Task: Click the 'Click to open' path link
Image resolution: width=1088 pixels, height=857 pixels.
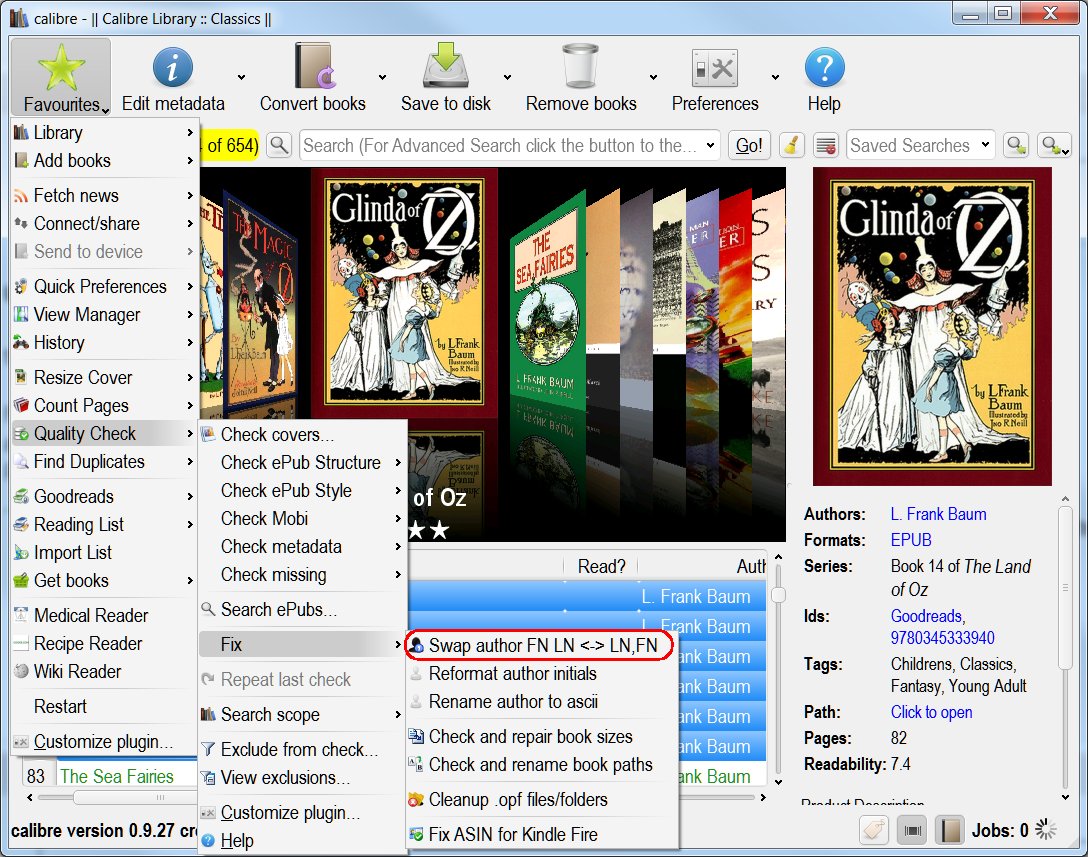Action: click(x=931, y=712)
